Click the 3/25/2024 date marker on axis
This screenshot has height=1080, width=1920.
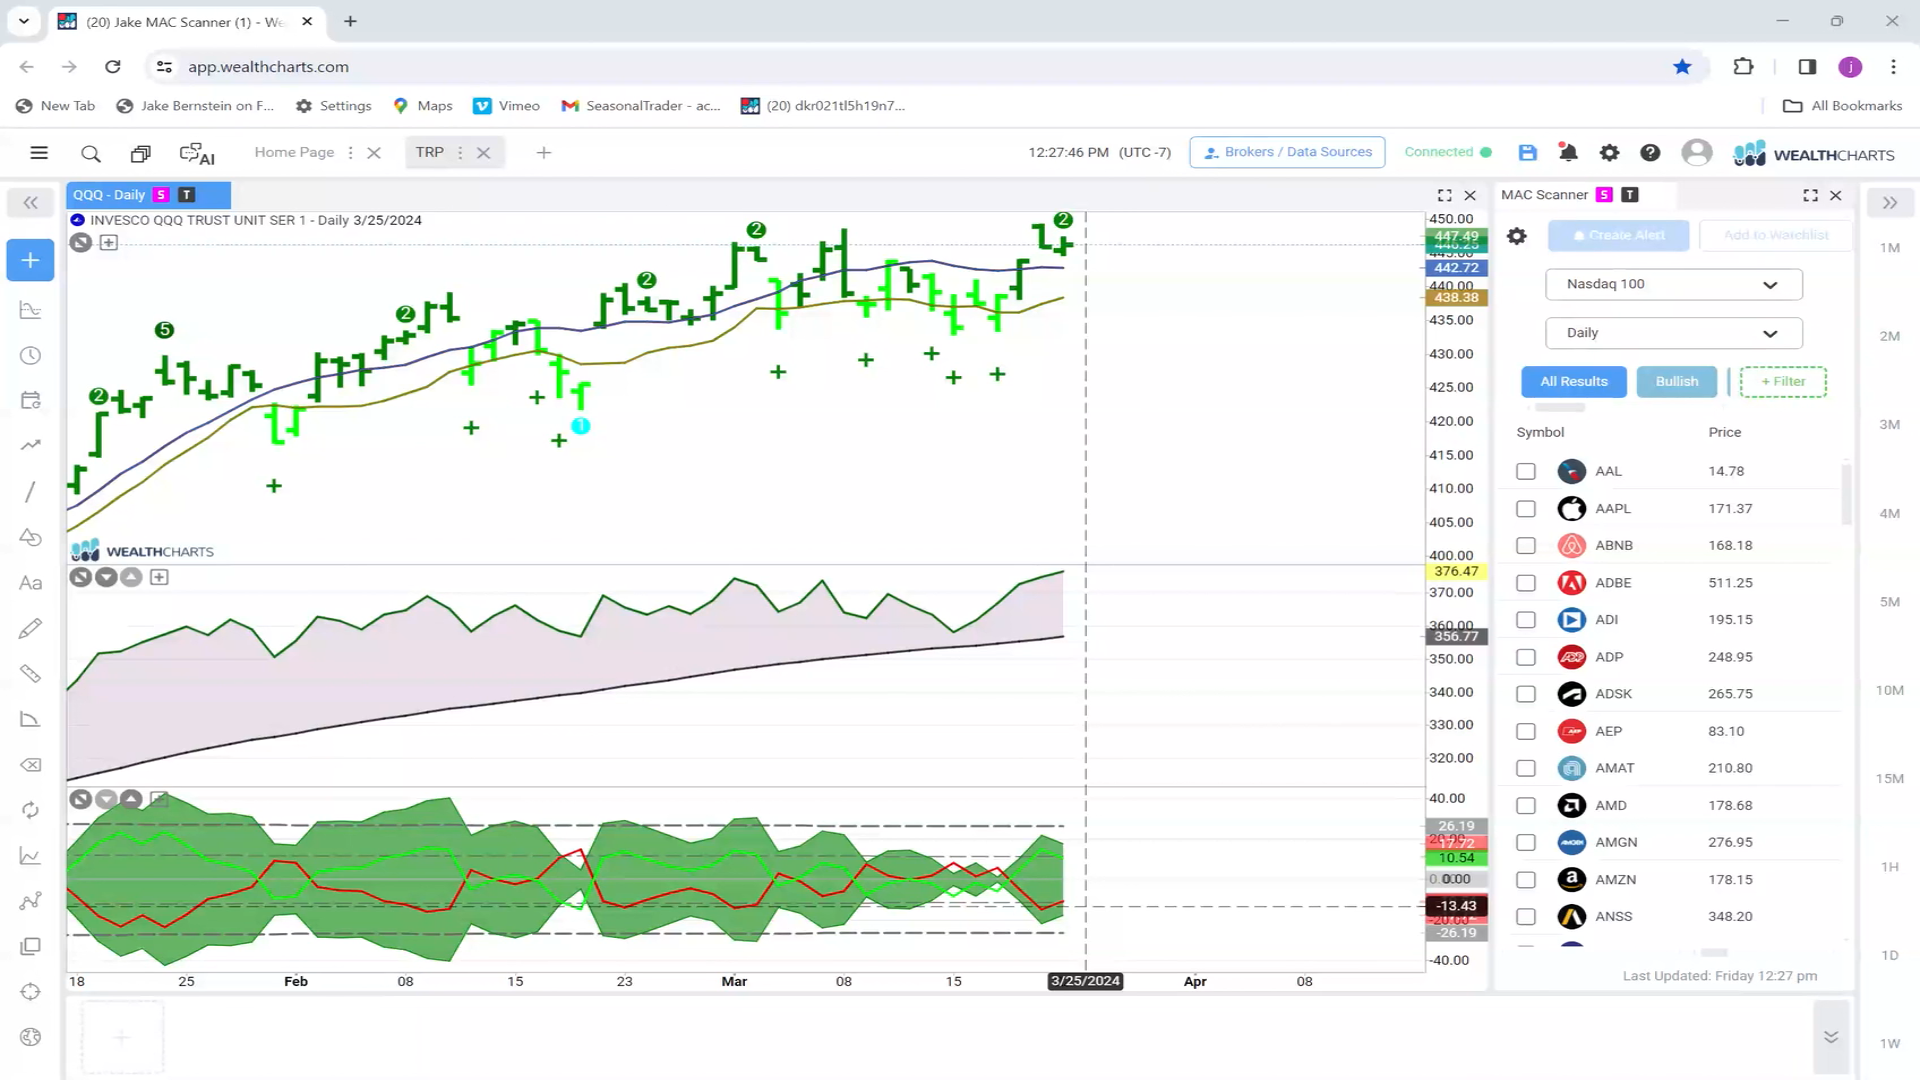pos(1085,981)
